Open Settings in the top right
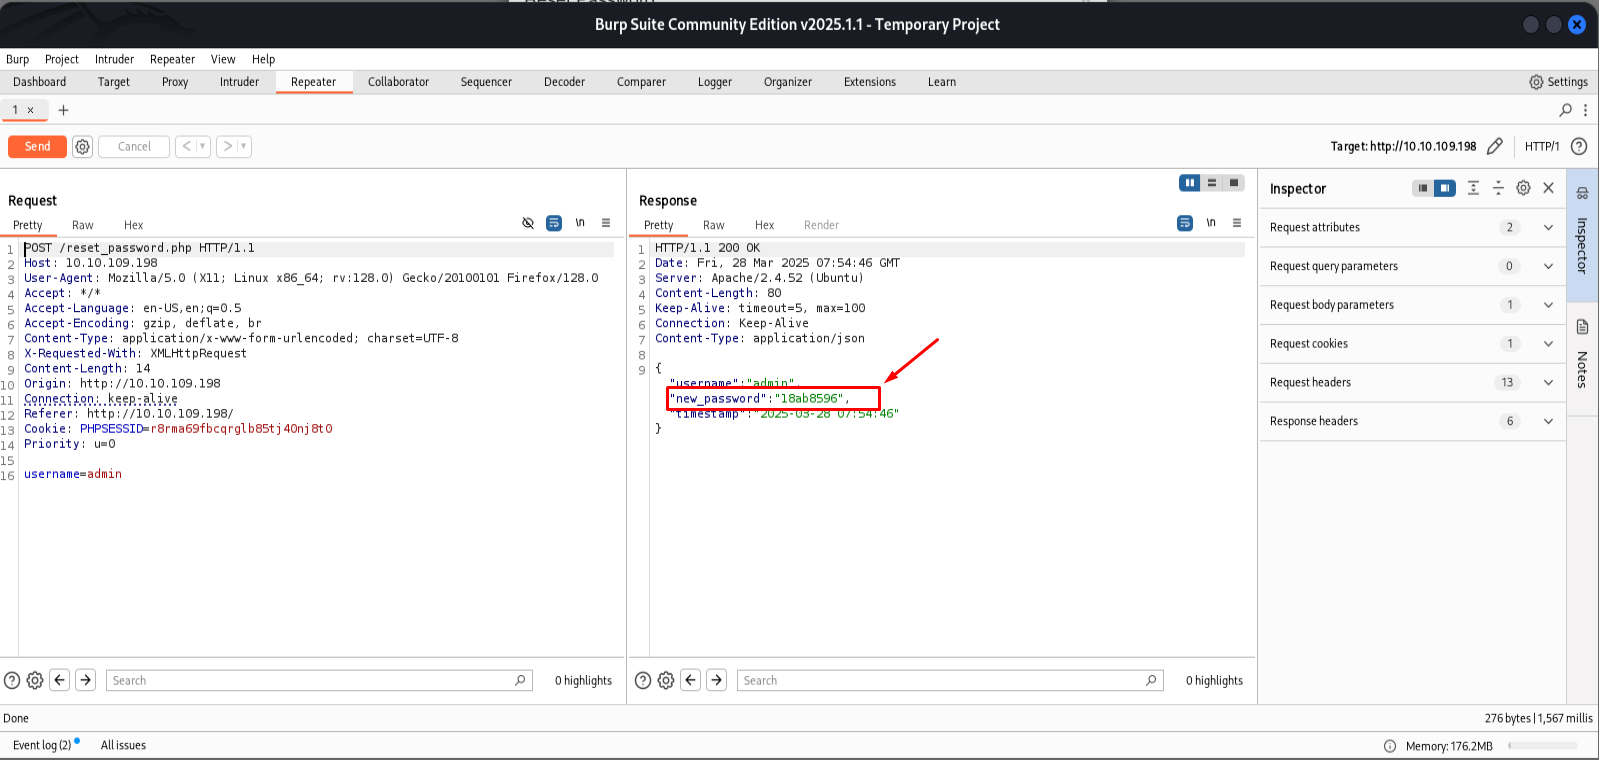This screenshot has height=760, width=1599. coord(1558,82)
